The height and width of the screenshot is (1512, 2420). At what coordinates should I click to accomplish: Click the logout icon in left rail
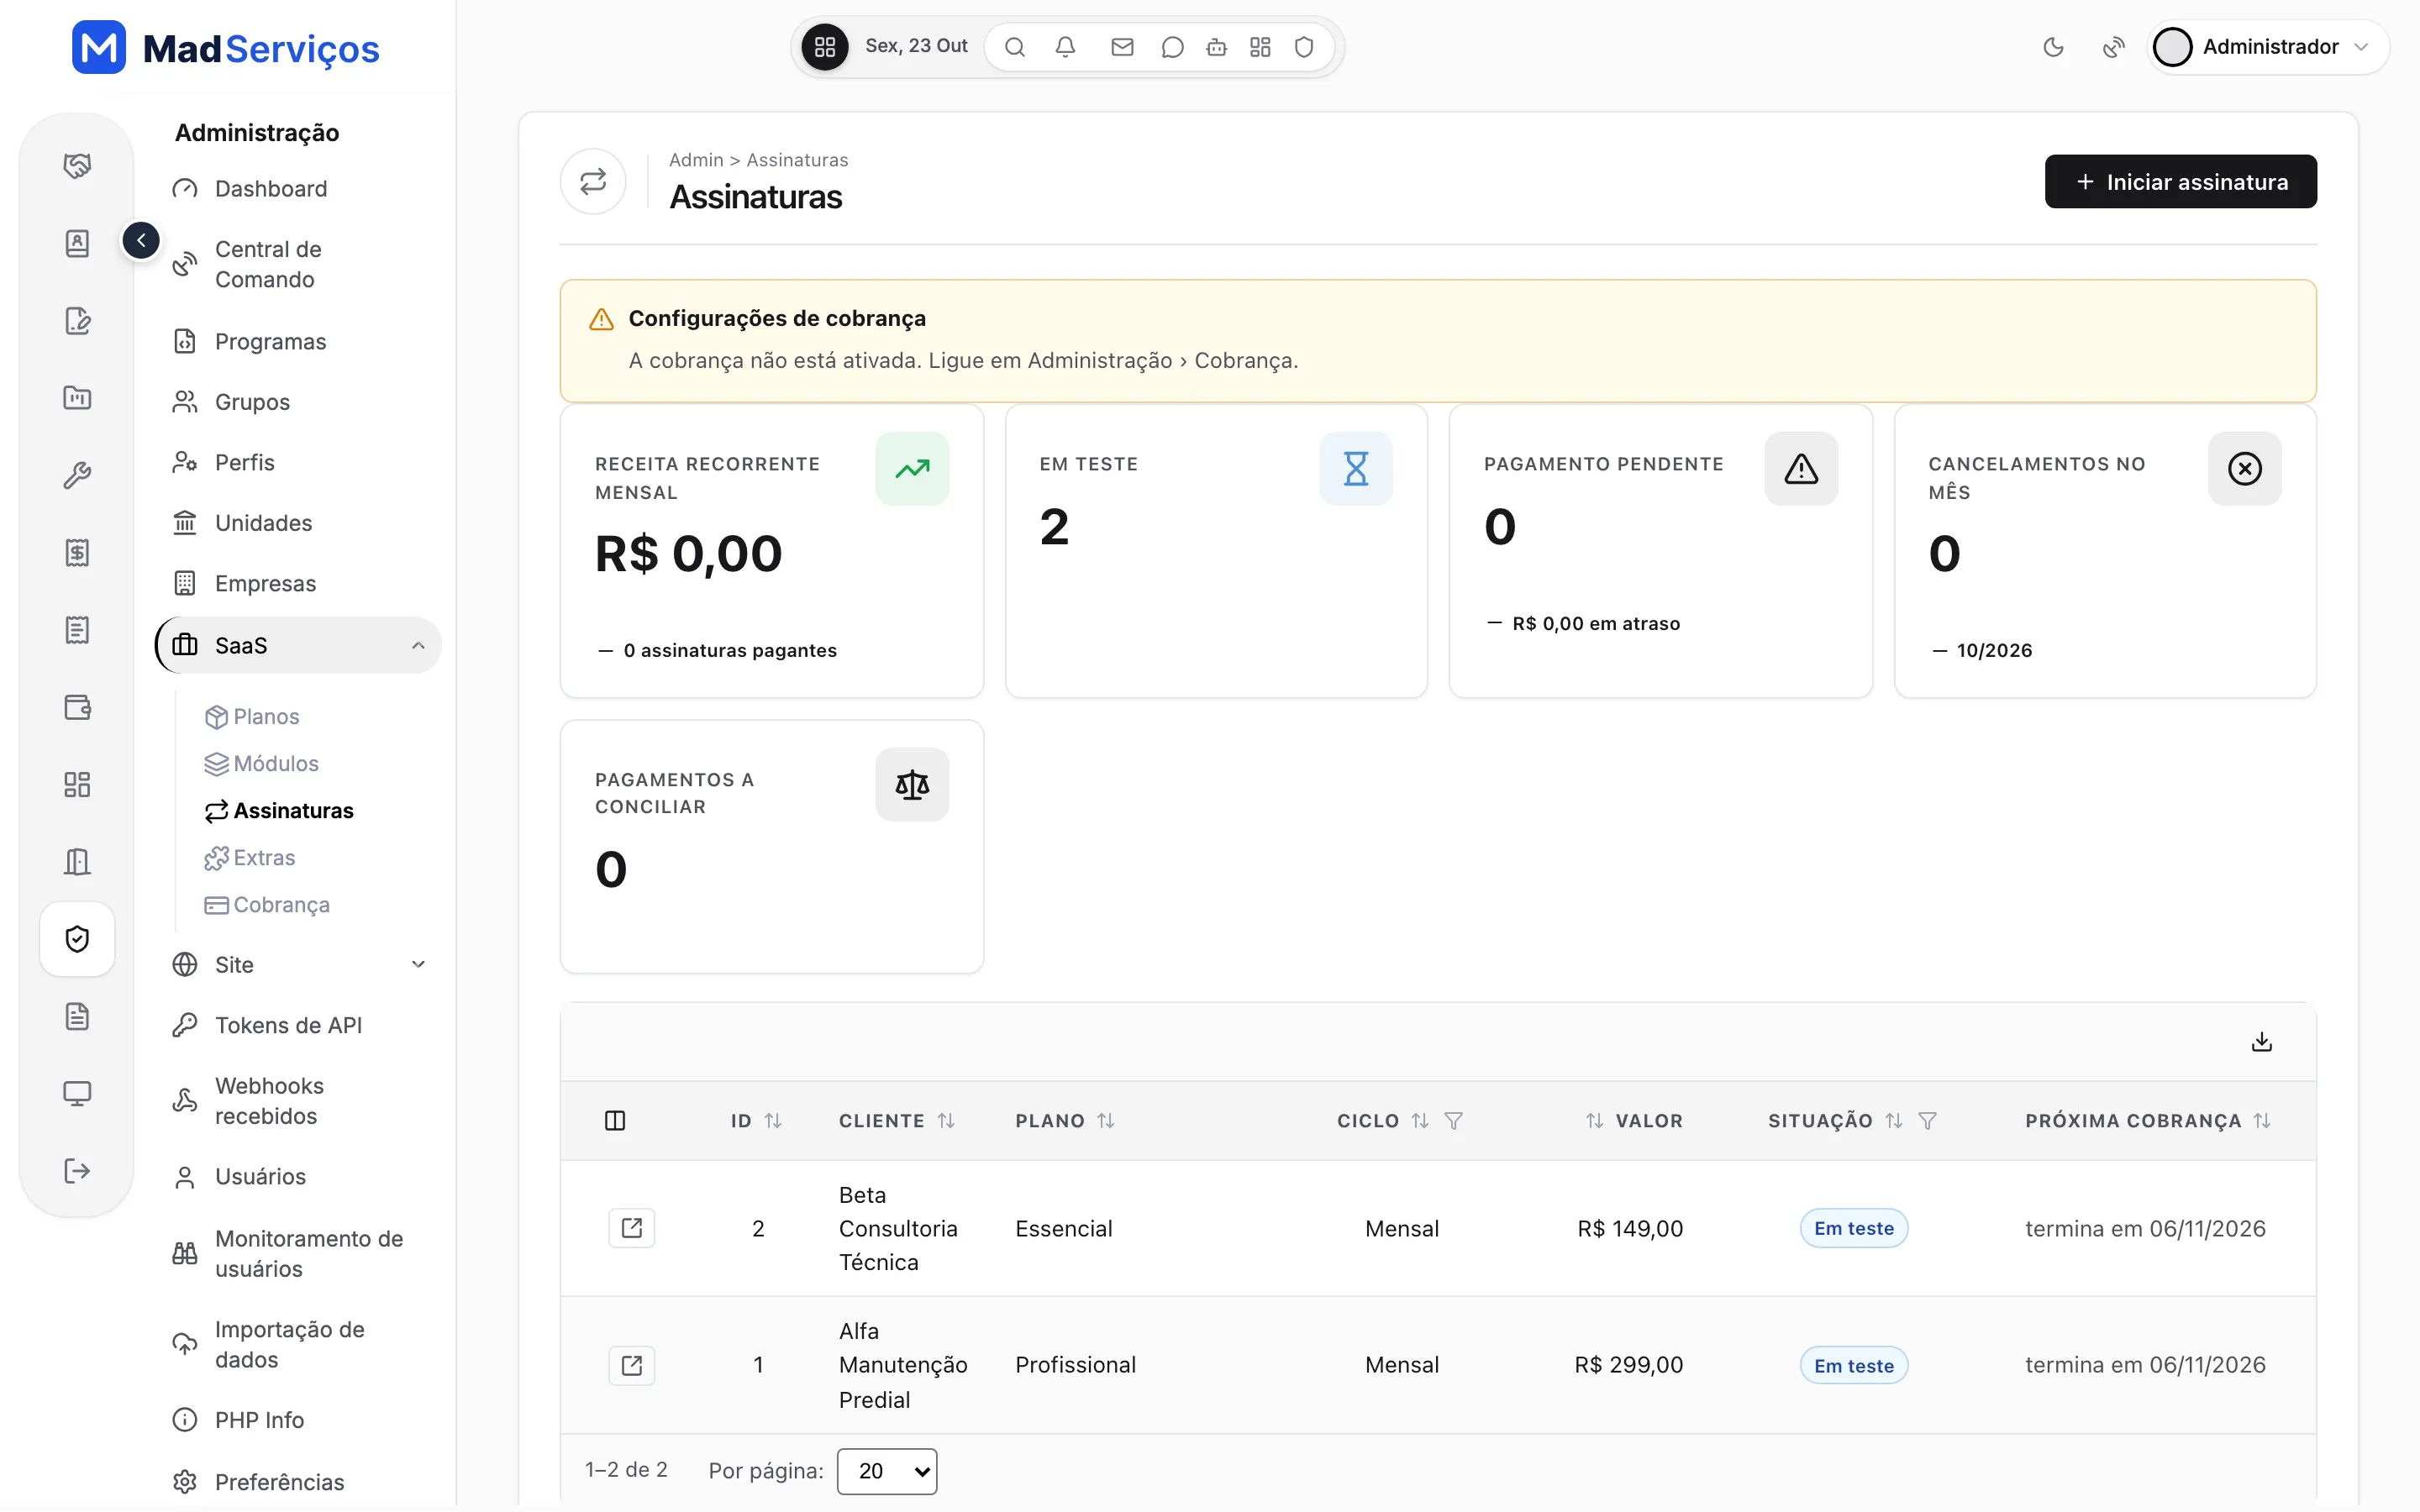click(x=77, y=1171)
